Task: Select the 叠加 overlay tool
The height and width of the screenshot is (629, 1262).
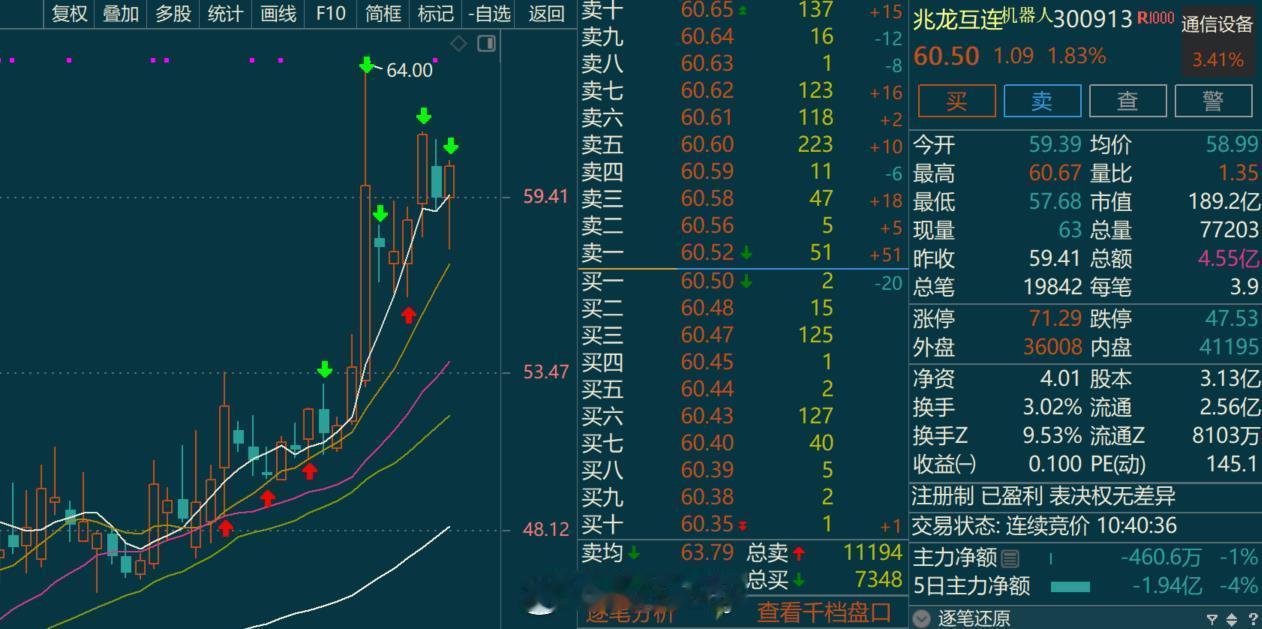Action: pyautogui.click(x=121, y=13)
